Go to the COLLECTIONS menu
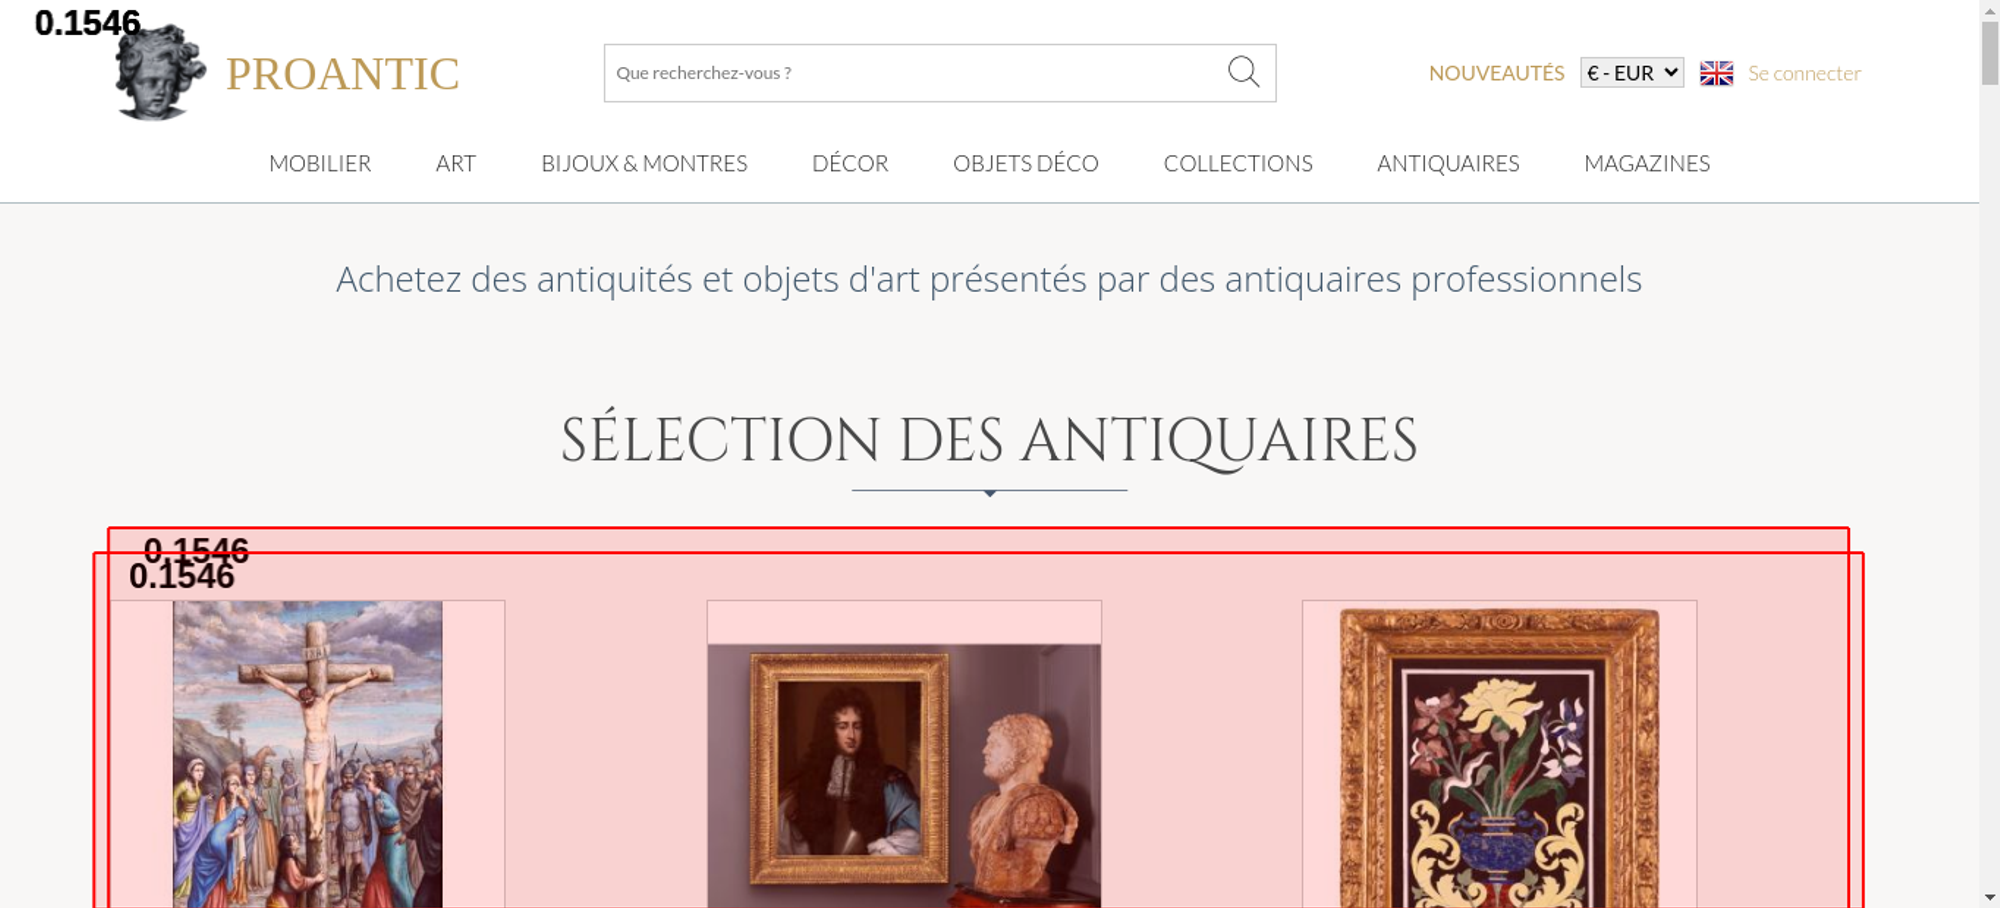Screen dimensions: 2000x908 click(x=1238, y=163)
